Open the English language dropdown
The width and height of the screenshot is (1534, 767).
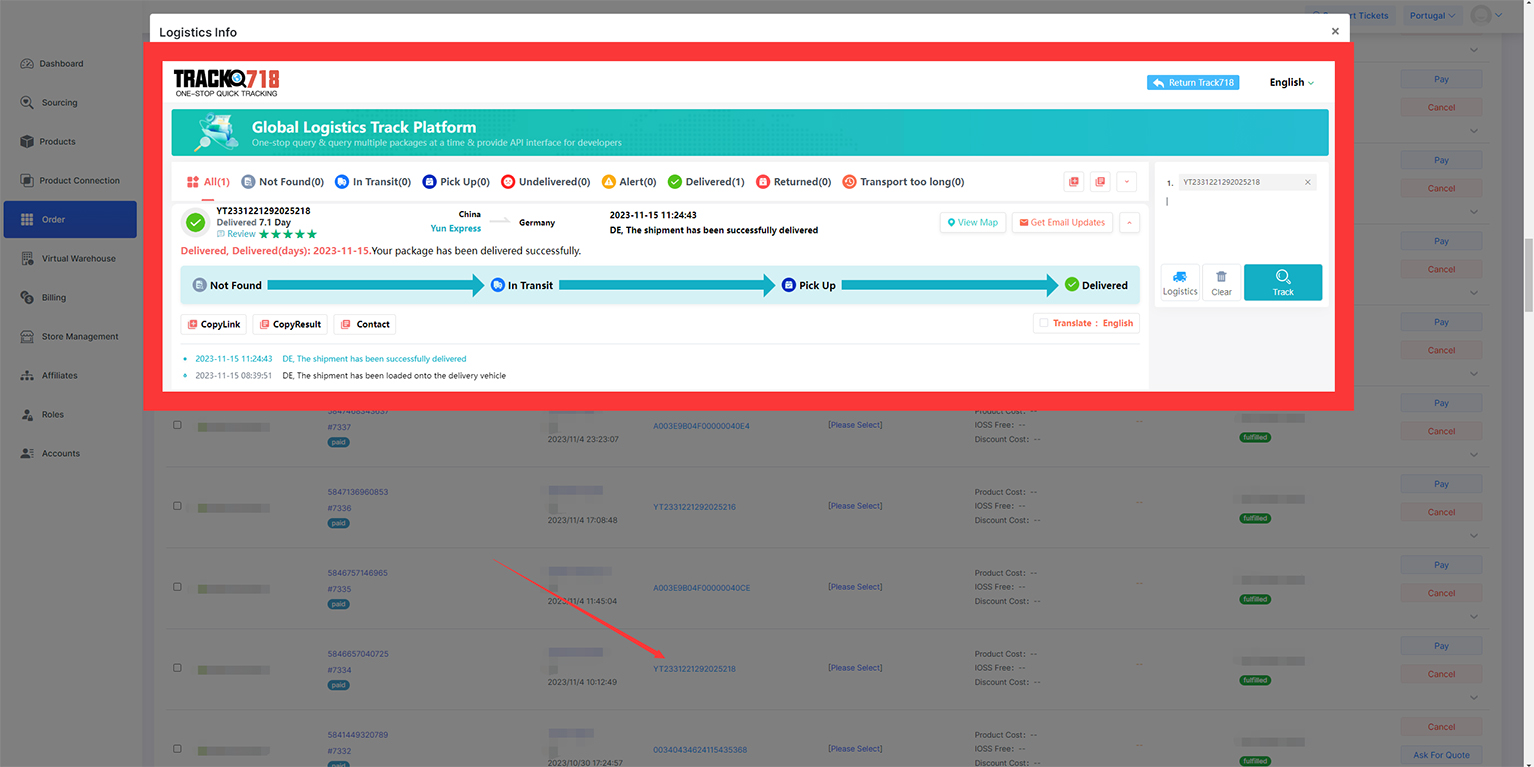[1291, 83]
